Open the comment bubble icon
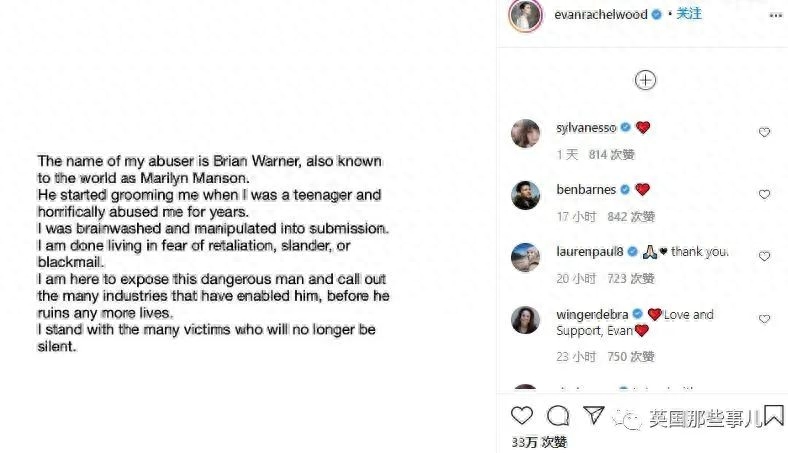 point(558,415)
